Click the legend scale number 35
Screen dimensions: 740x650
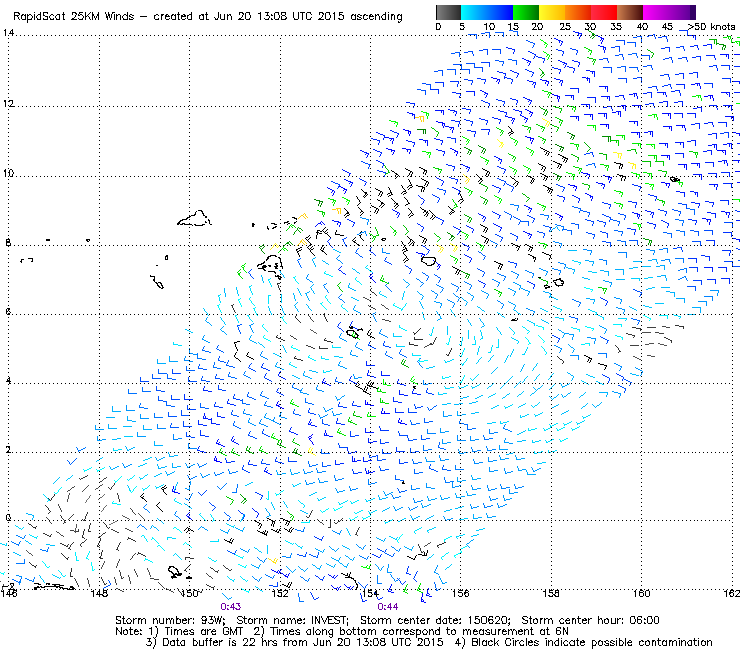click(x=616, y=27)
